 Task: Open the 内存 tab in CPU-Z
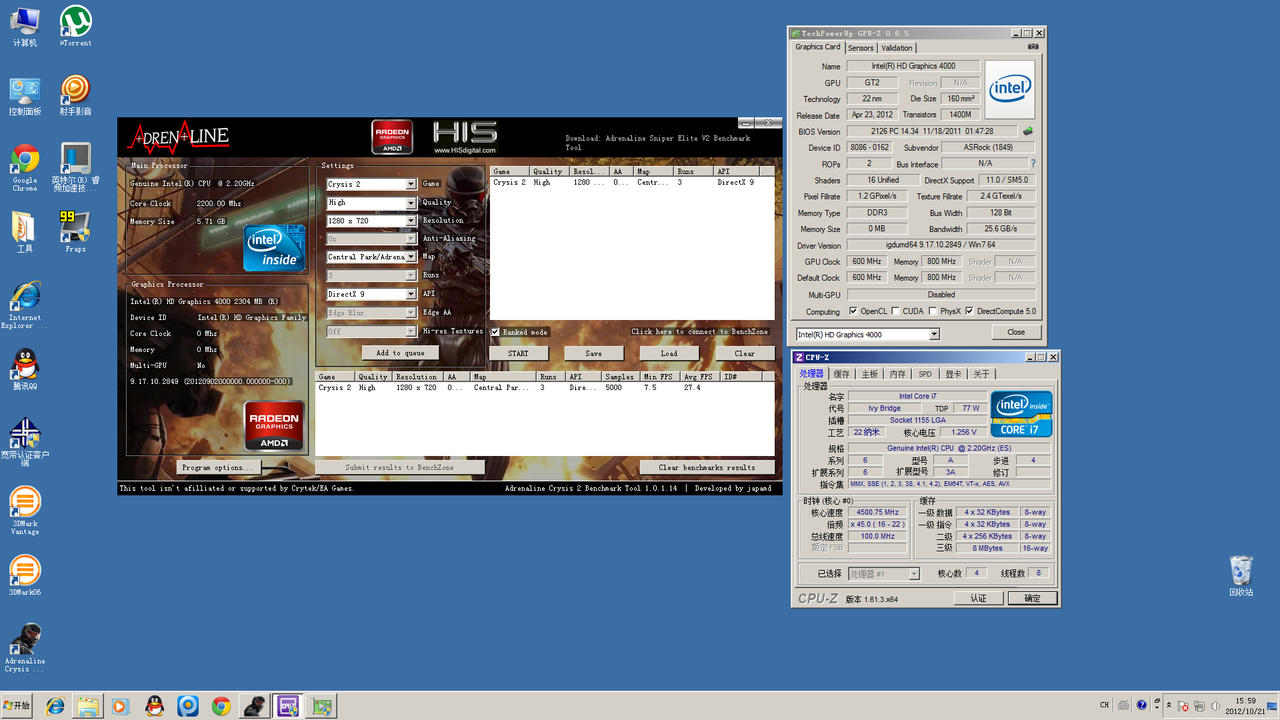coord(897,374)
